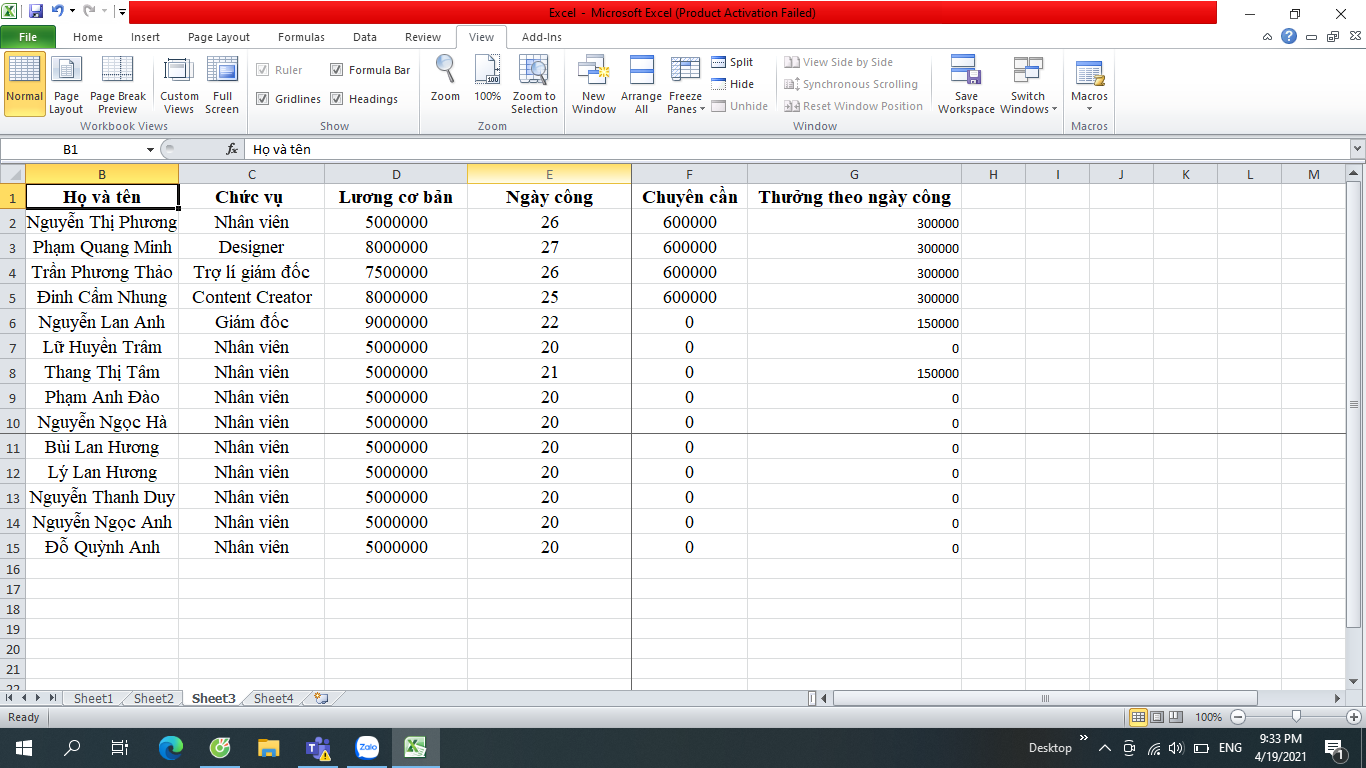Set zoom to 100% button
This screenshot has width=1366, height=768.
(x=487, y=80)
